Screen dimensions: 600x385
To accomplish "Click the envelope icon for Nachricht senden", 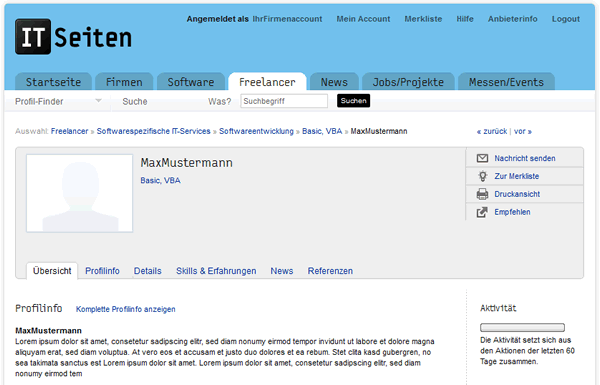I will 482,158.
